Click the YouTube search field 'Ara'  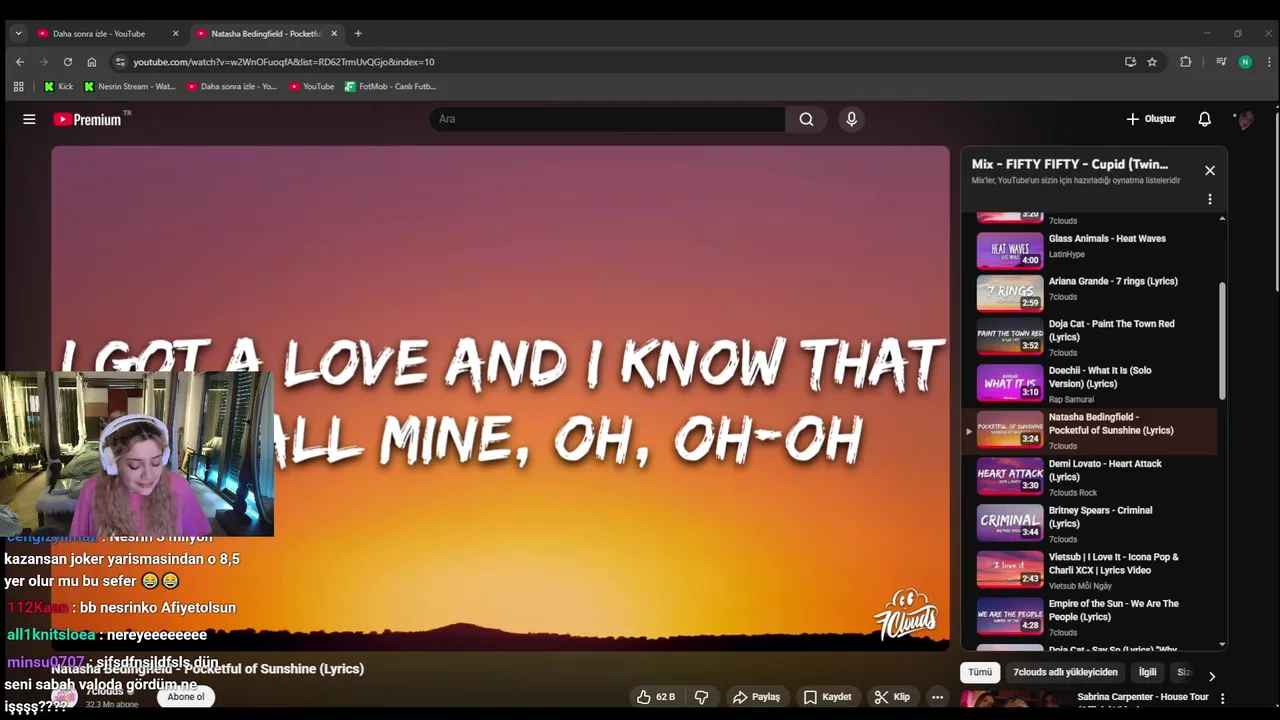tap(607, 119)
